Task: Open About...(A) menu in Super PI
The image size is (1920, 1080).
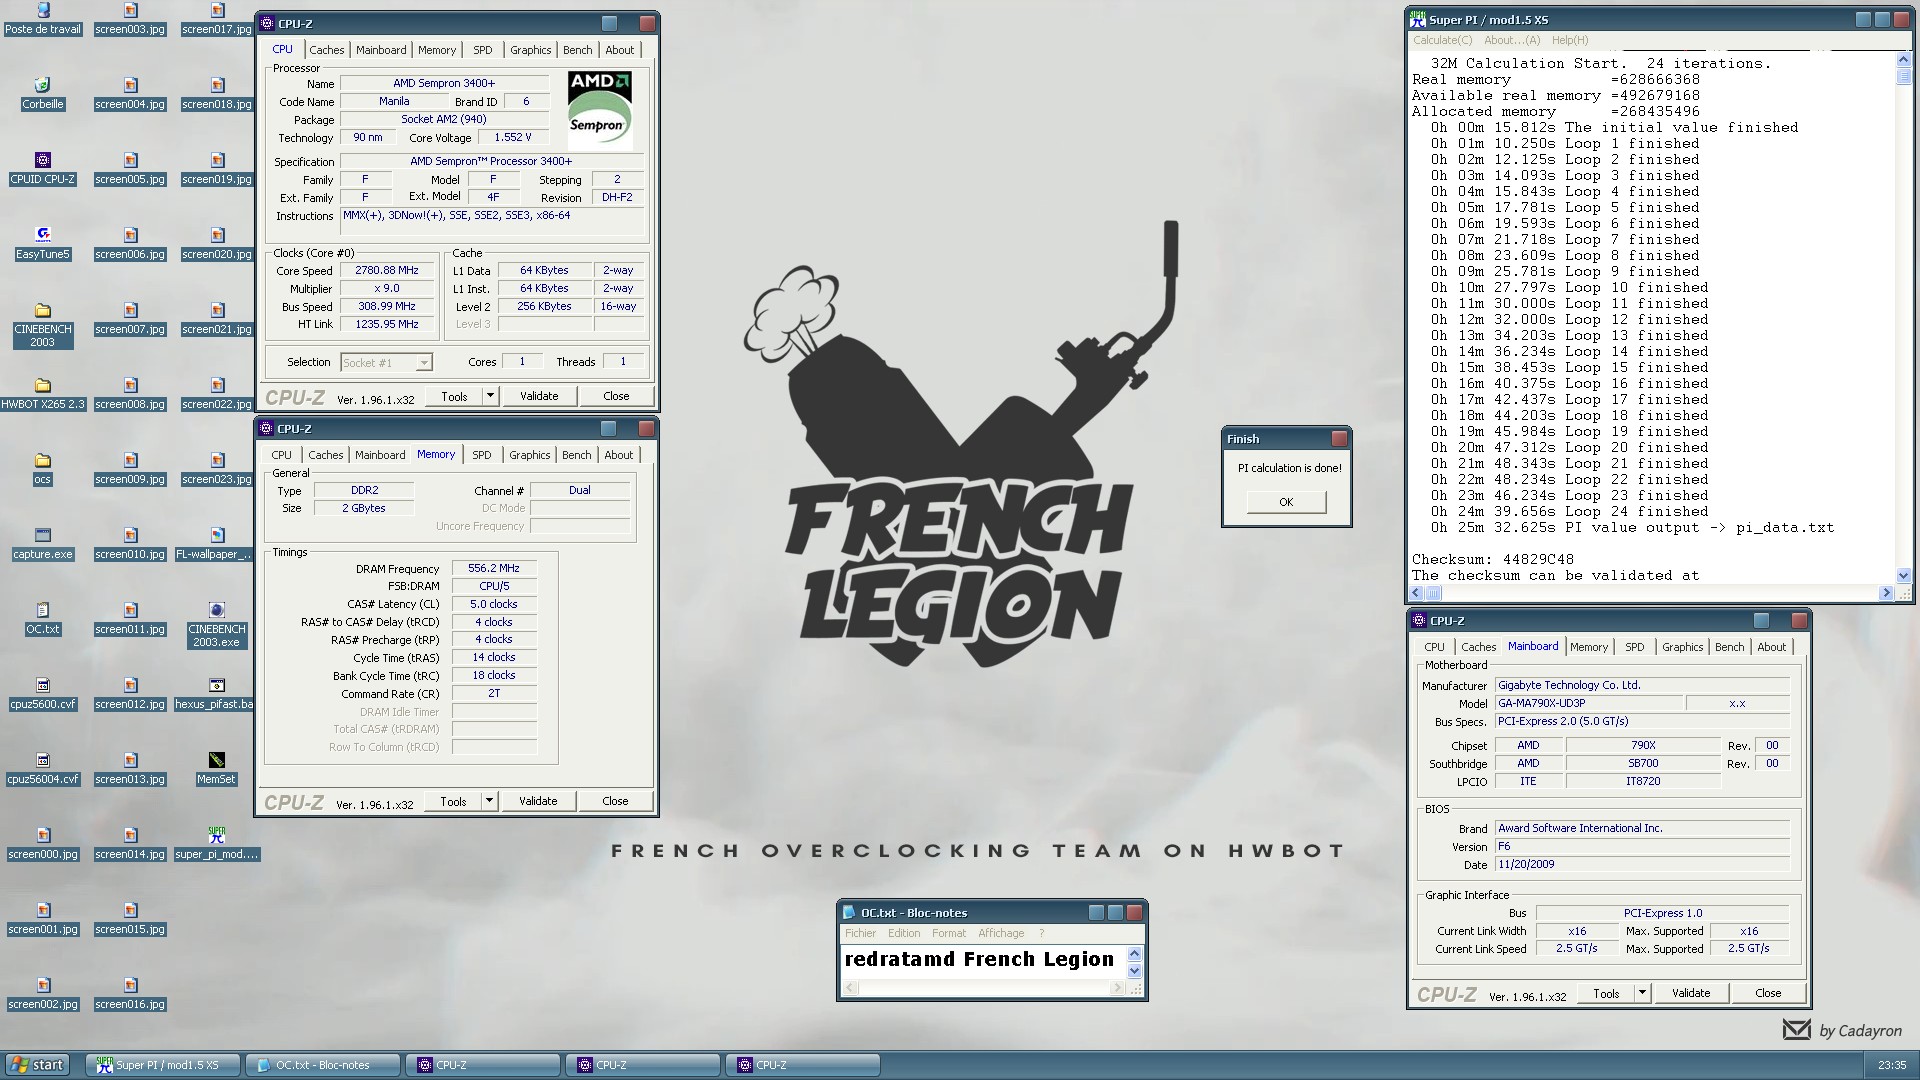Action: click(1512, 40)
